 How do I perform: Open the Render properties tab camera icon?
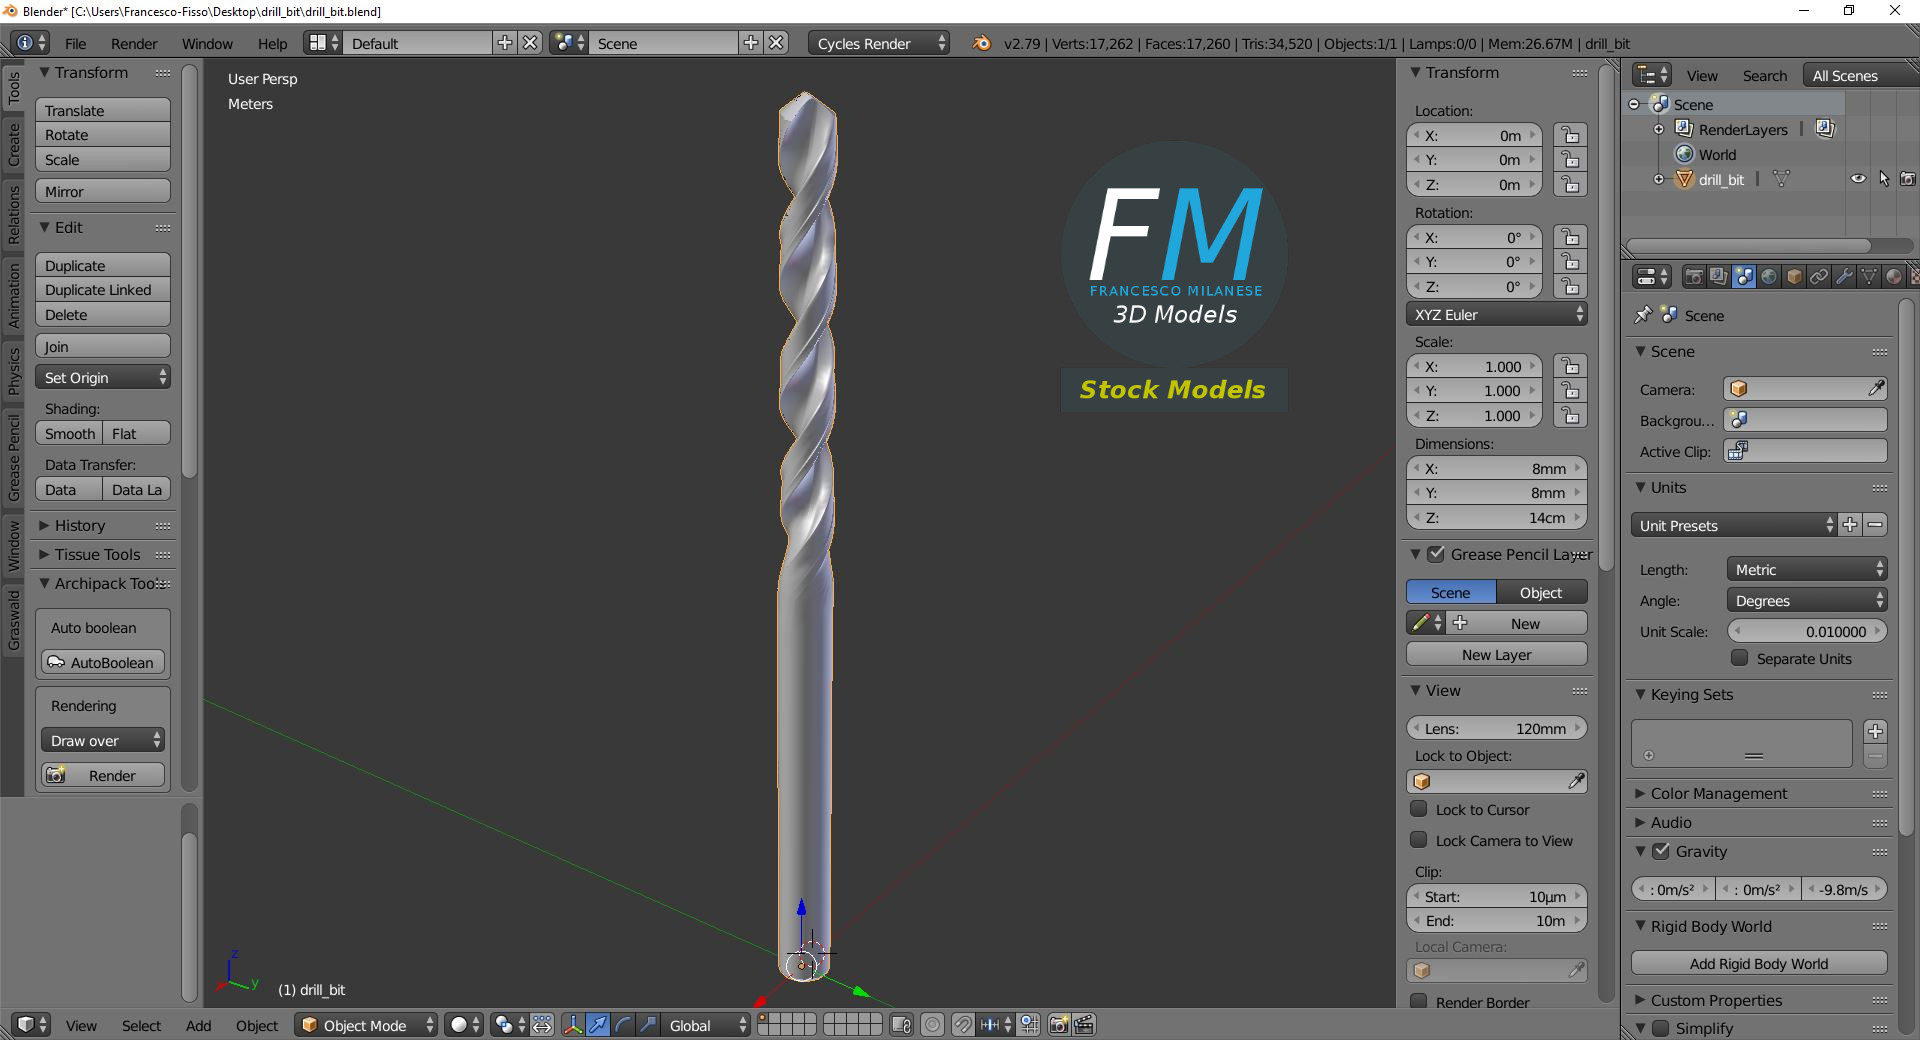[1694, 277]
